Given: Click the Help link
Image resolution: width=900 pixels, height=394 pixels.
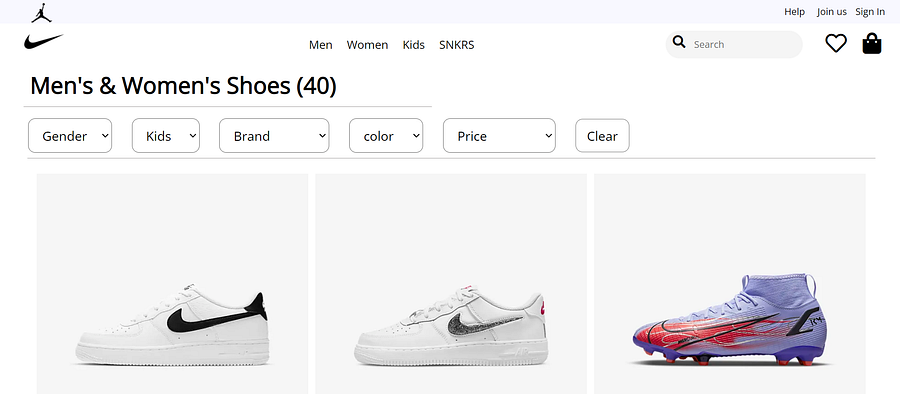Looking at the screenshot, I should click(794, 11).
